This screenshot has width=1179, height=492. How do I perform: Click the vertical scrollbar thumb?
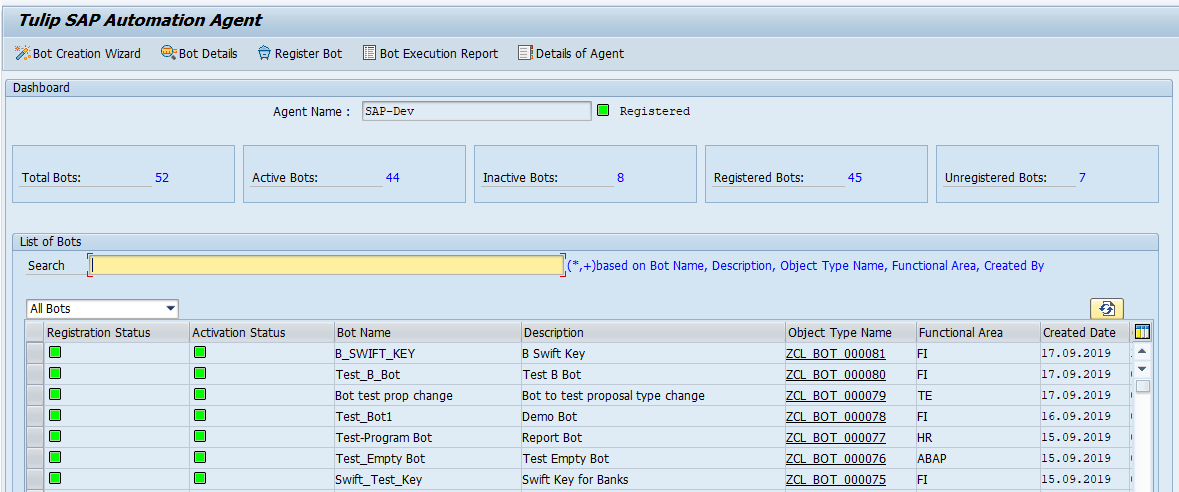1142,387
